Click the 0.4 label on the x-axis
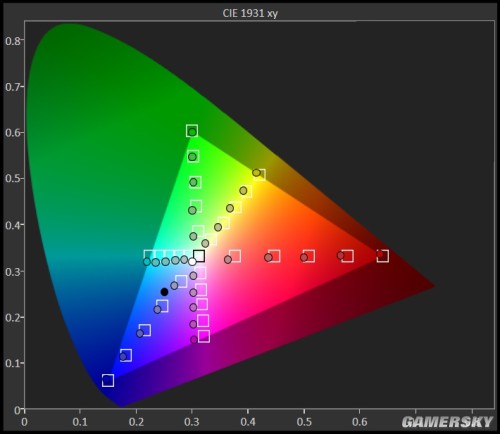The width and height of the screenshot is (500, 434). tap(248, 422)
